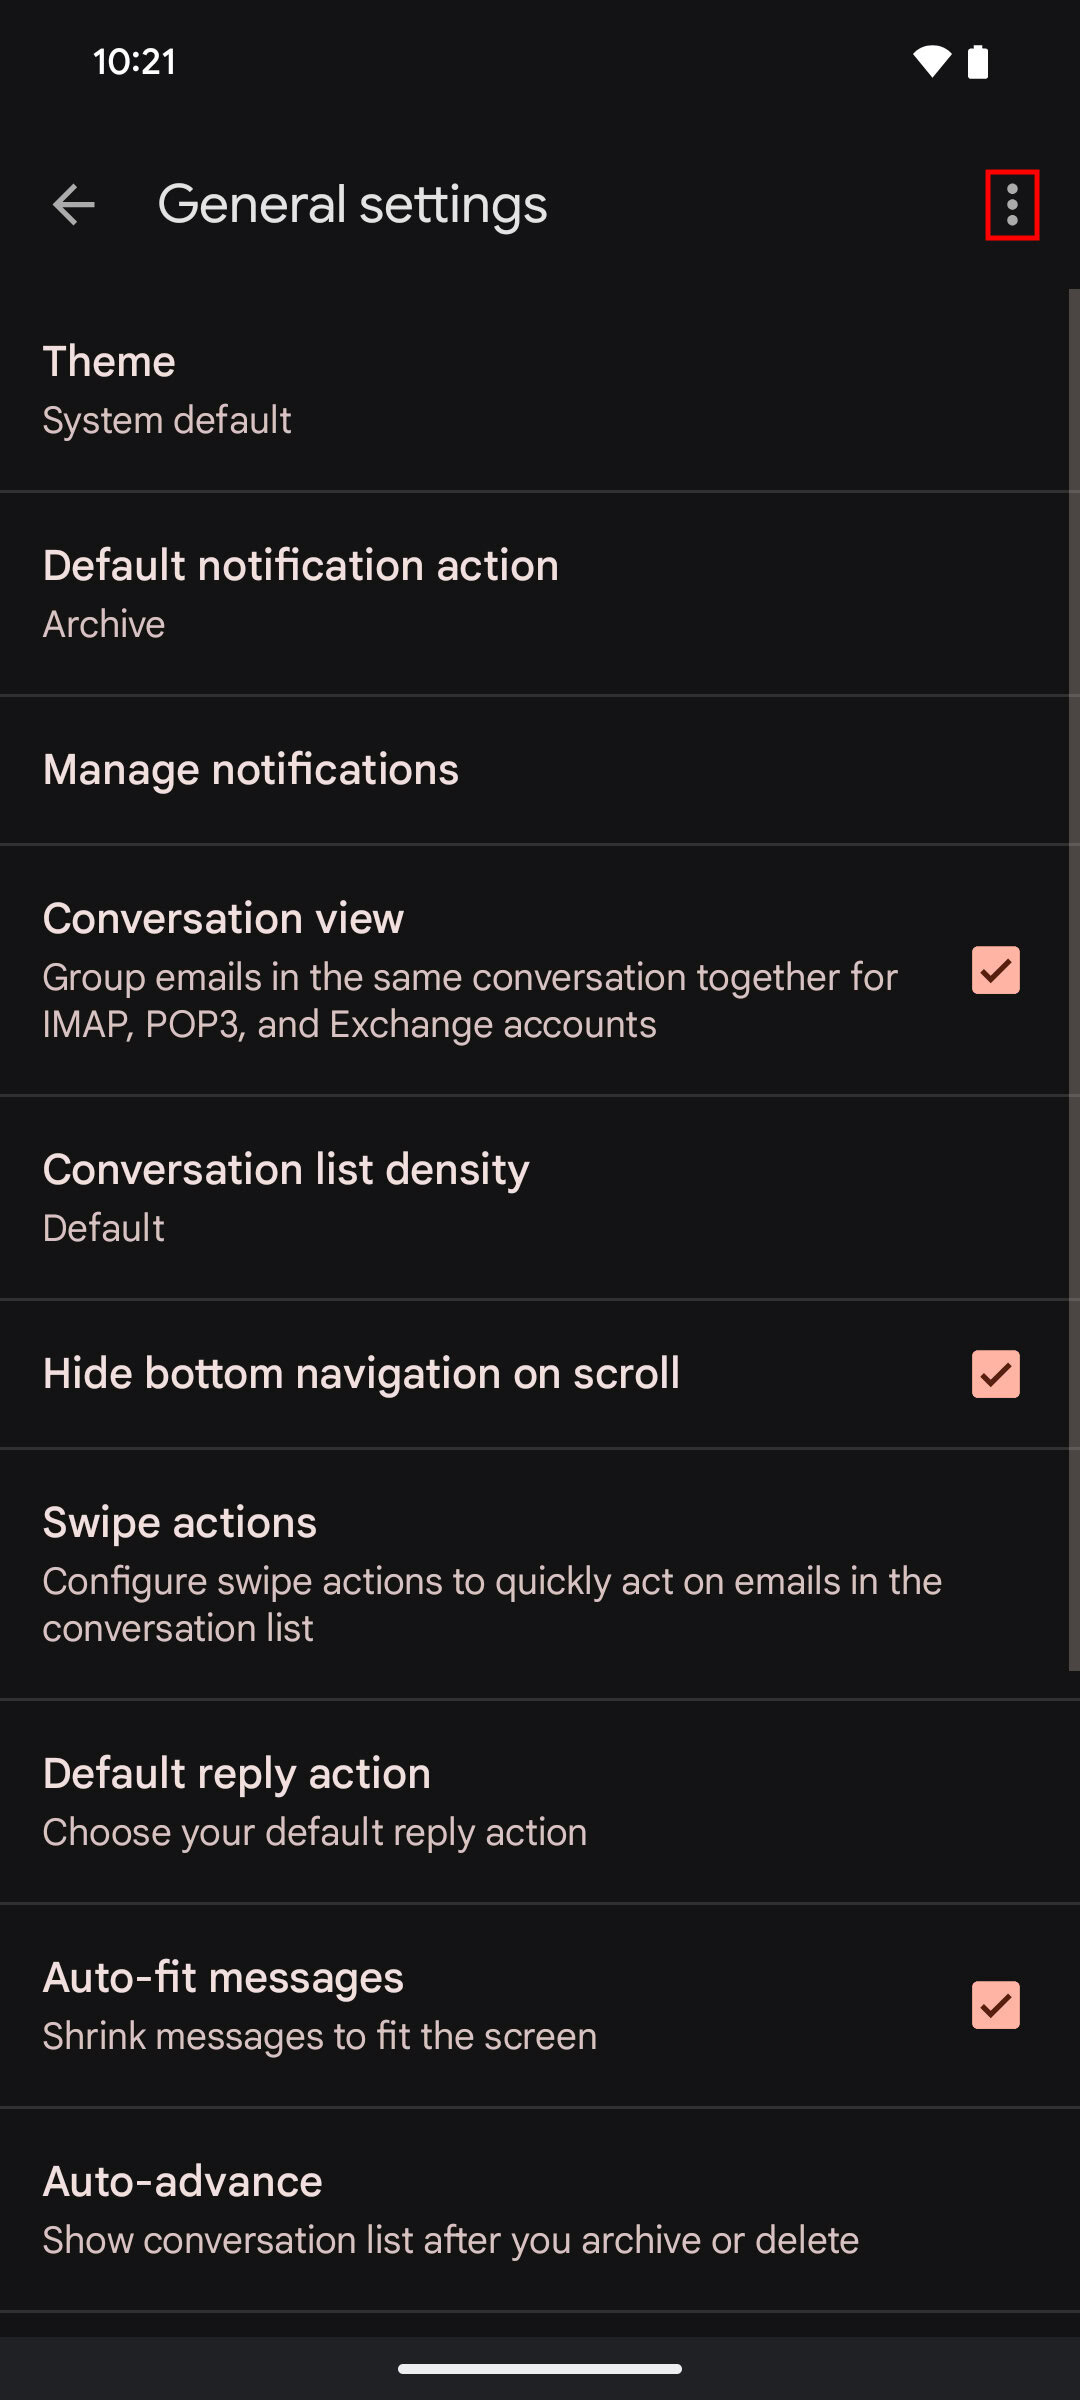Uncheck the Conversation view checkbox
1080x2400 pixels.
tap(995, 970)
